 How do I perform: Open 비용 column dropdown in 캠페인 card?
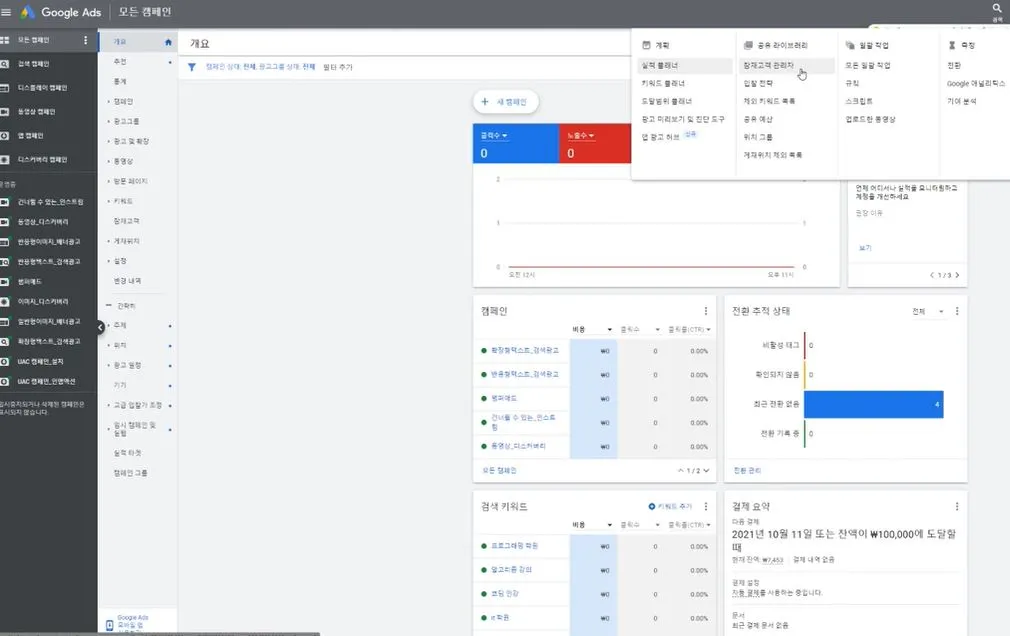pos(609,329)
